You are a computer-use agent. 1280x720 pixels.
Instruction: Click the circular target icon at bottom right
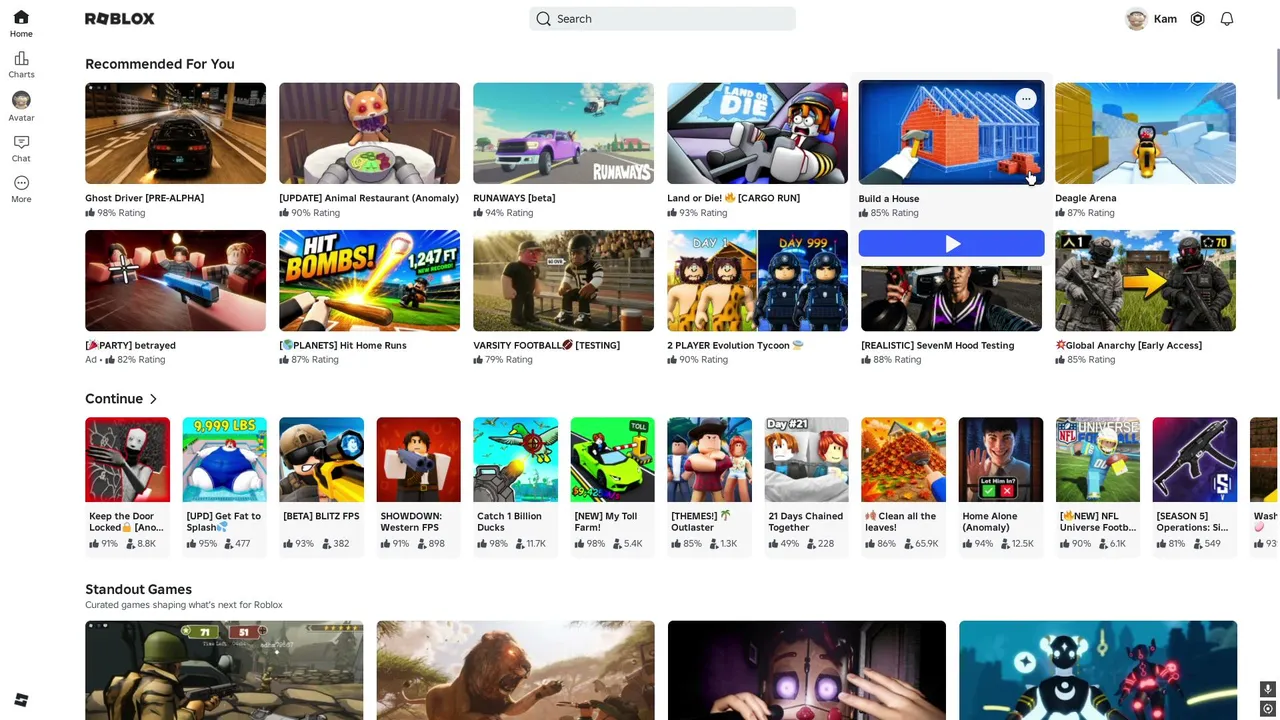click(1267, 708)
